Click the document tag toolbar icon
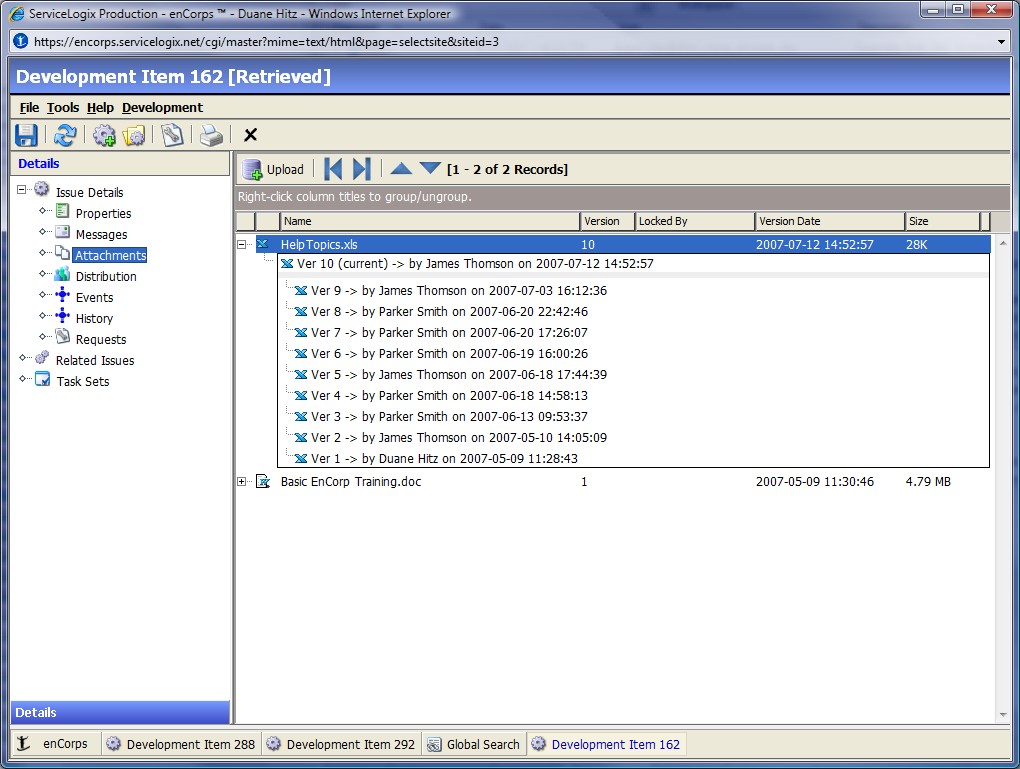 coord(172,135)
